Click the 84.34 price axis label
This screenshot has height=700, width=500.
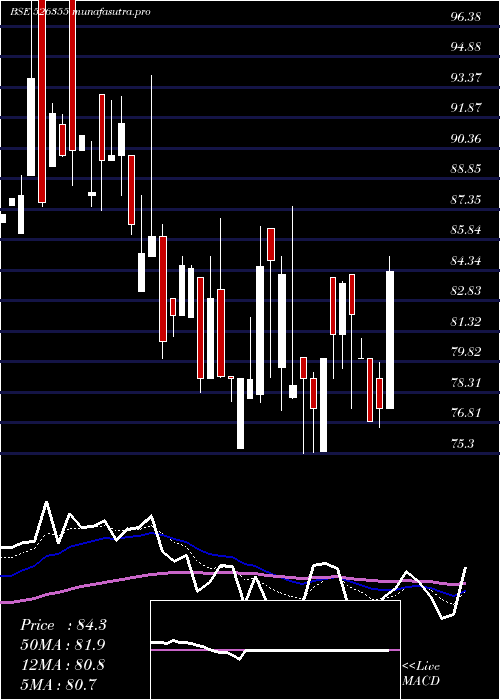click(466, 260)
